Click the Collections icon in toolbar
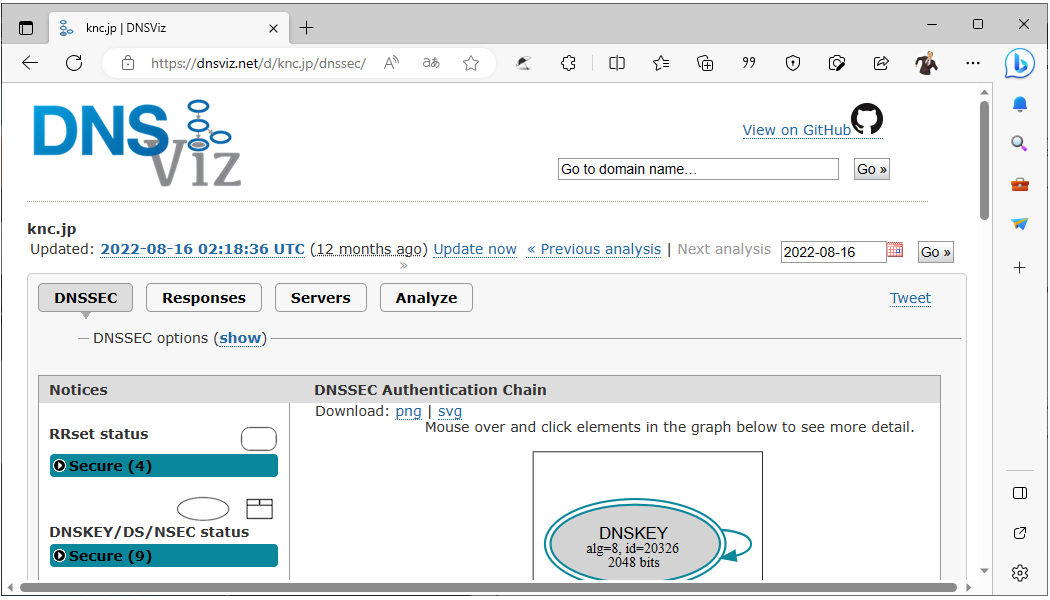 coord(705,63)
